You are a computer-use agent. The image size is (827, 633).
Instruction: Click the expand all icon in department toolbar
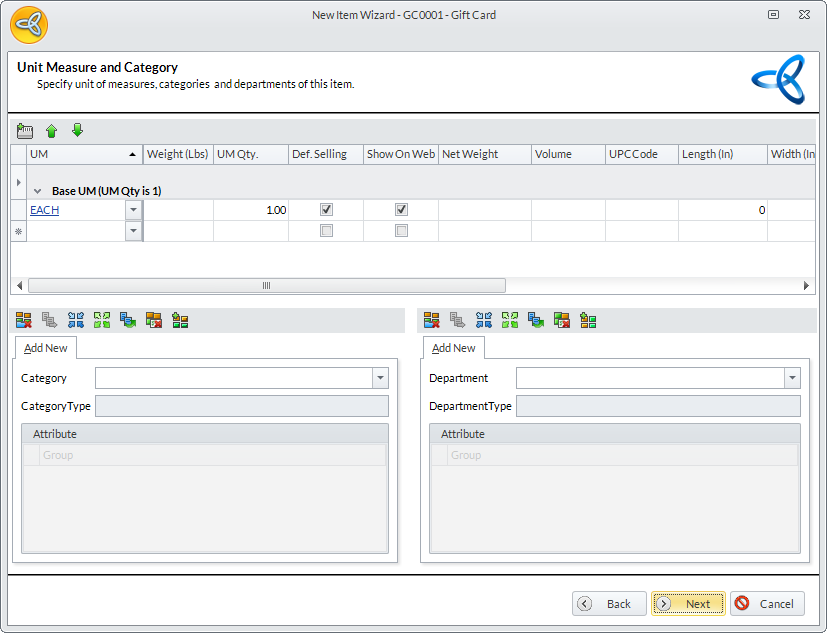click(x=510, y=320)
